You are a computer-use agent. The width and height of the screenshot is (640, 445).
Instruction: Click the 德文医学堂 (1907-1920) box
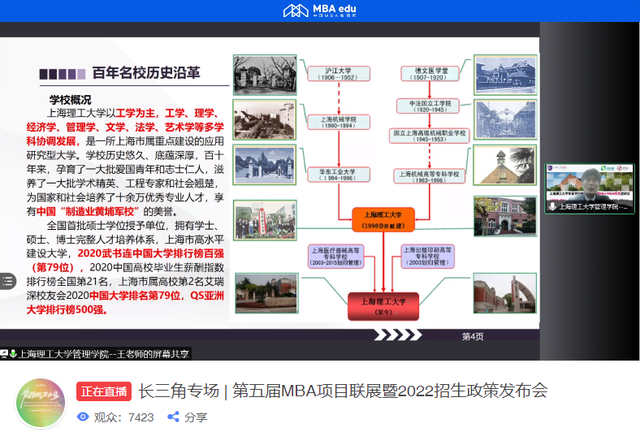click(431, 74)
